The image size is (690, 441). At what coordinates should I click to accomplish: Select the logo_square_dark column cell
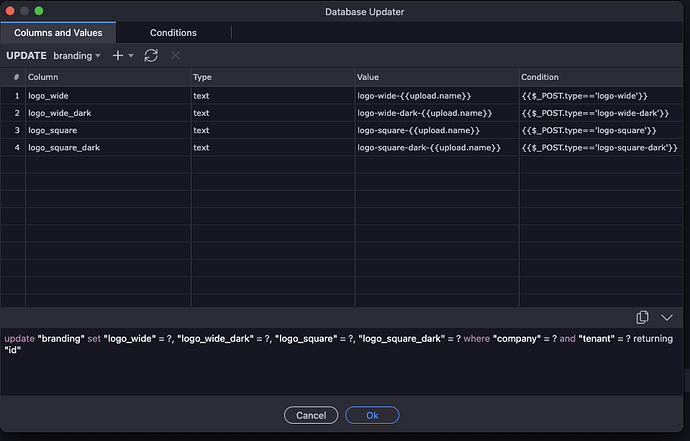click(x=108, y=147)
